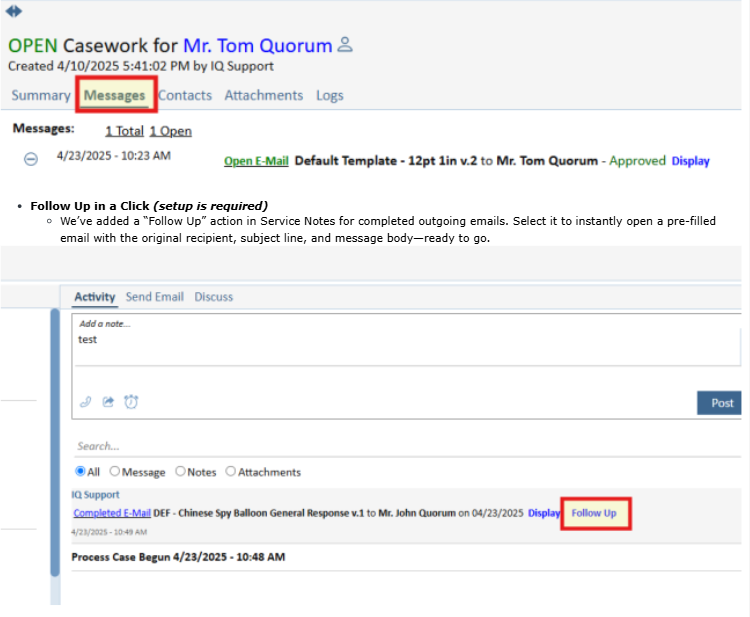The image size is (750, 617).
Task: Open the Logs tab
Action: (330, 95)
